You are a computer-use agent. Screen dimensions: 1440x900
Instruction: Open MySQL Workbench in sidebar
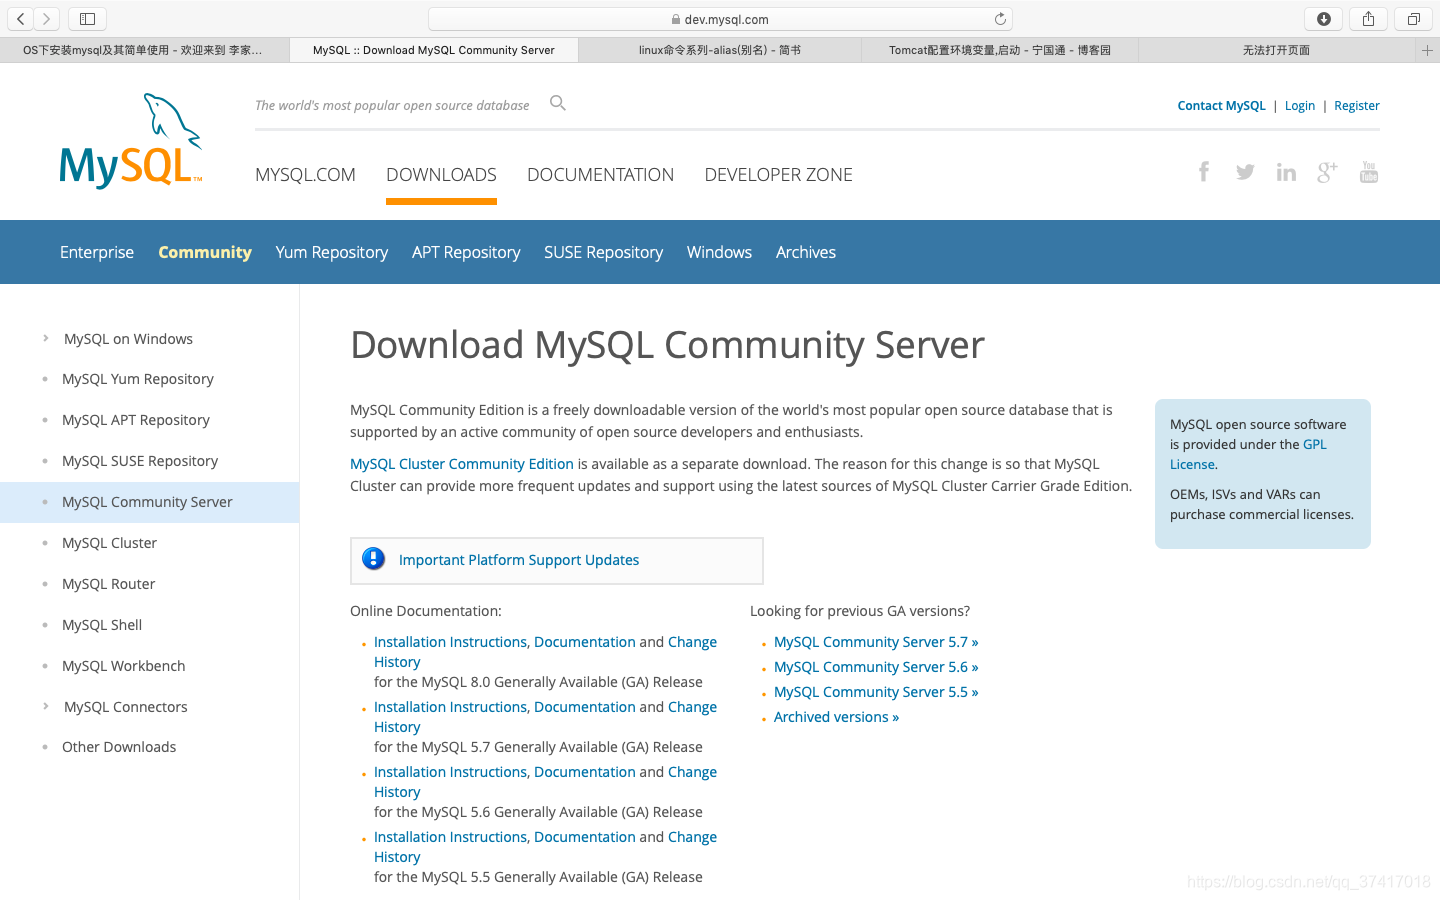click(123, 666)
